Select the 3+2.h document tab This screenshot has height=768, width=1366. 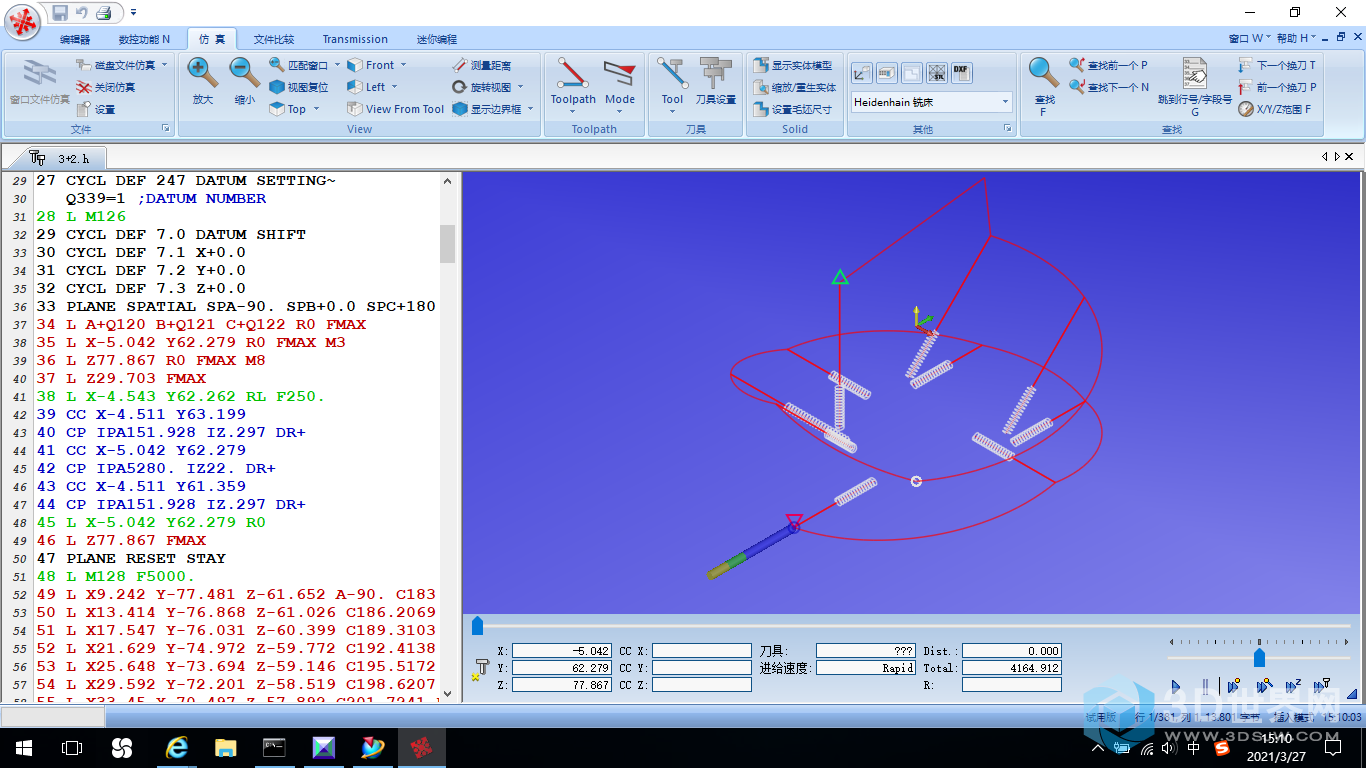pyautogui.click(x=63, y=157)
